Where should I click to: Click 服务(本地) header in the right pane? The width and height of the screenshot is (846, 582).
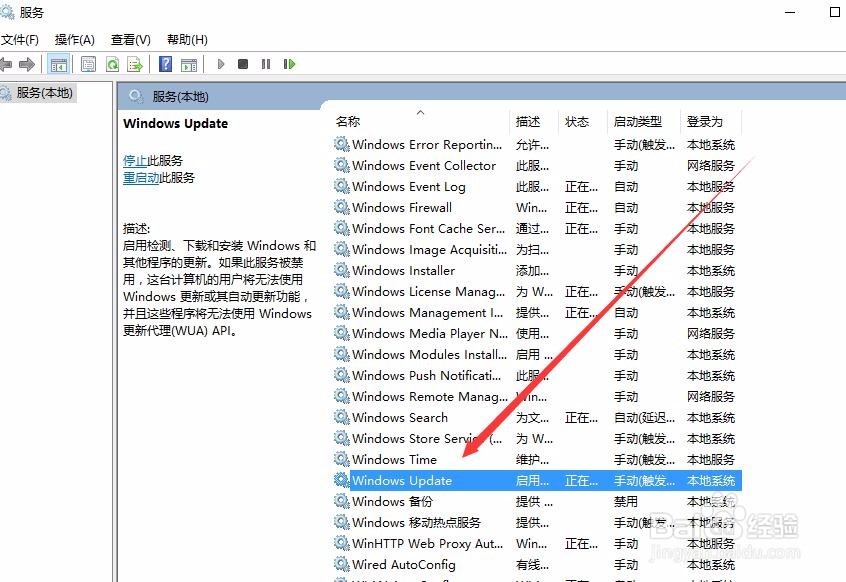[x=180, y=97]
